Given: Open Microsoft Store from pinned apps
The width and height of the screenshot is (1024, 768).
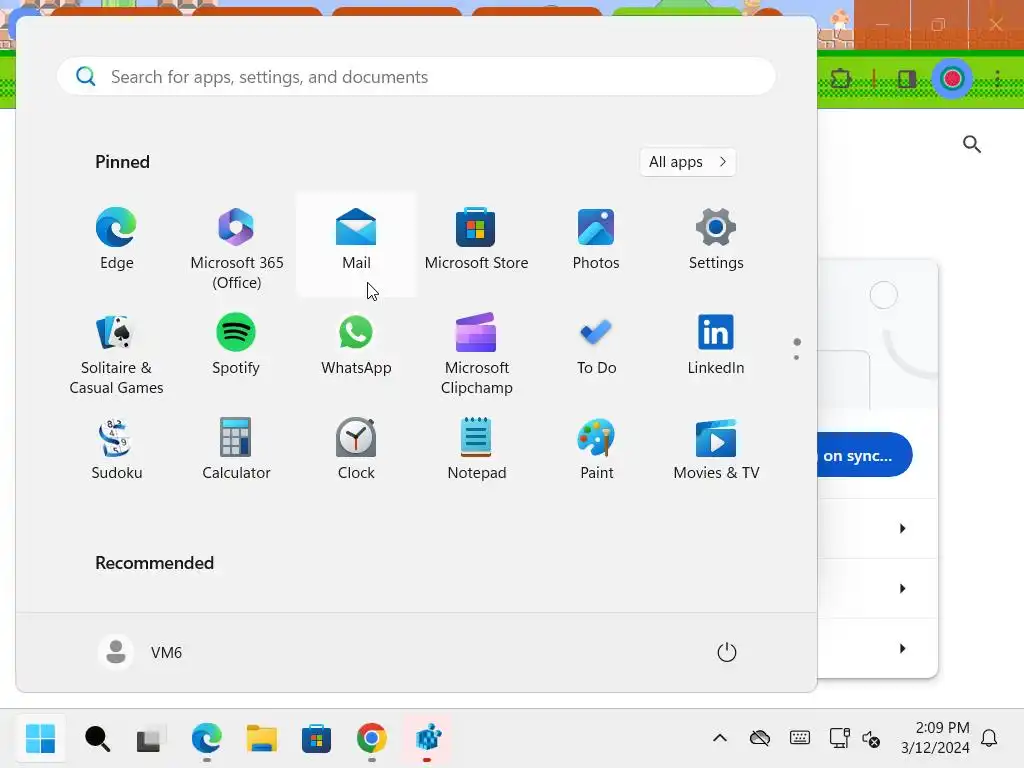Looking at the screenshot, I should click(x=476, y=239).
